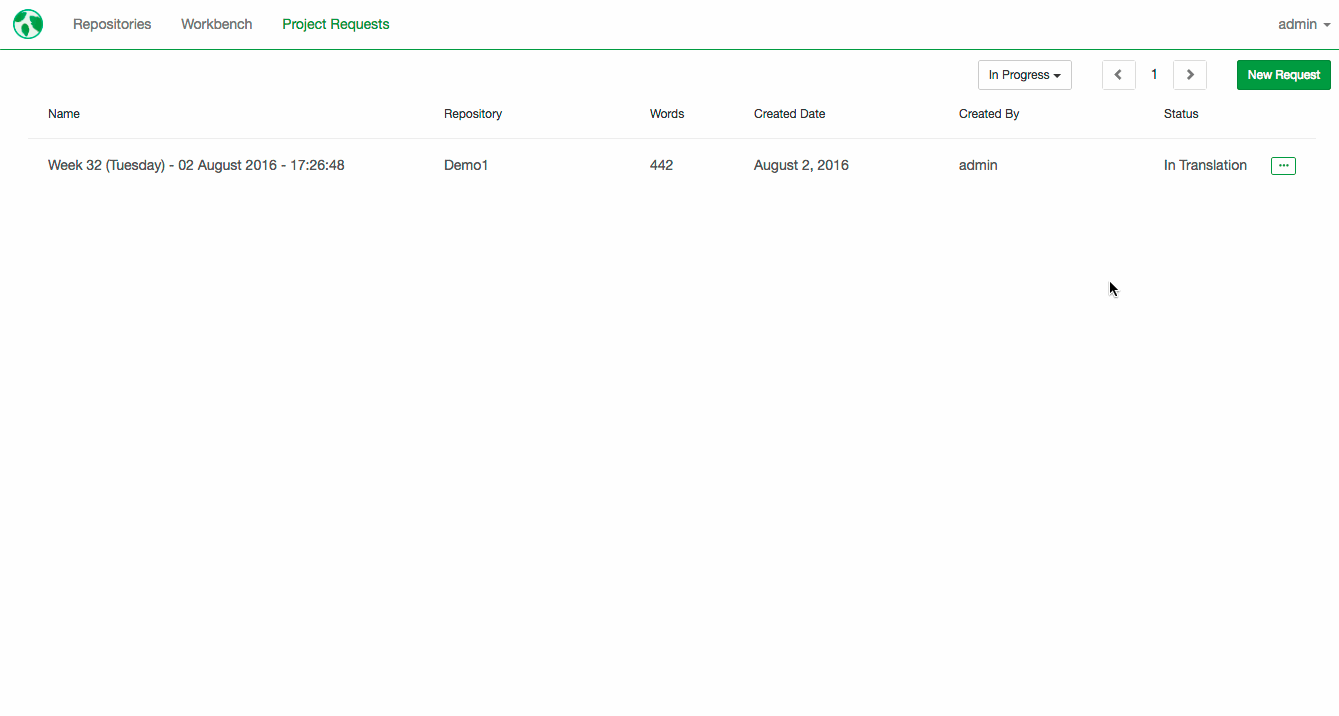Open the In Progress filter dropdown

click(1025, 75)
